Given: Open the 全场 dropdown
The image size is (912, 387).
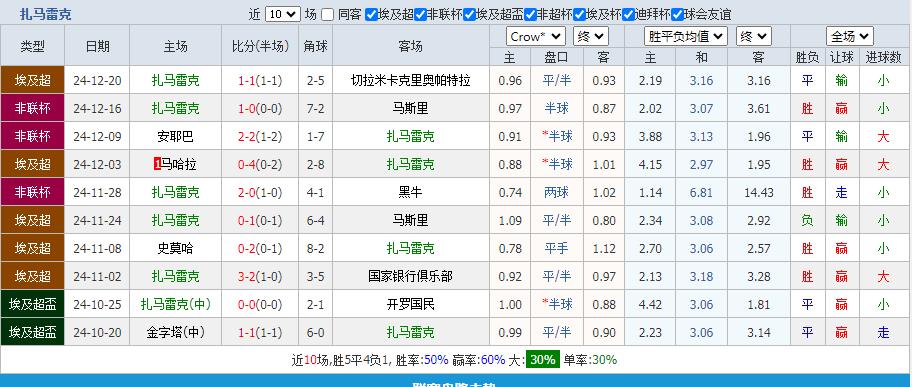Looking at the screenshot, I should [850, 37].
